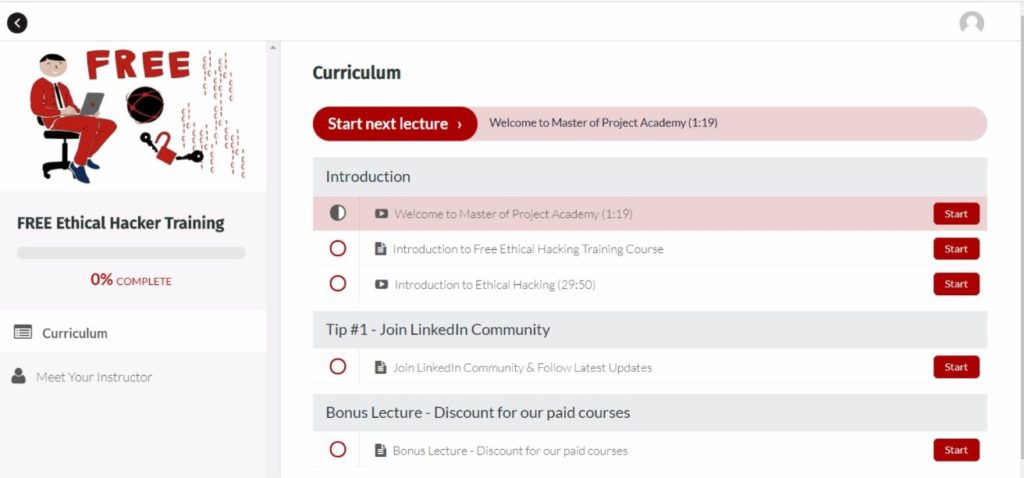Click the sidebar scrollbar up arrow
Screen dimensions: 1024x478
pos(273,48)
